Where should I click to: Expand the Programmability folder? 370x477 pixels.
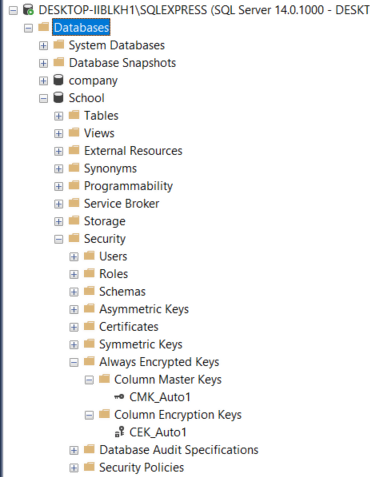coord(59,186)
